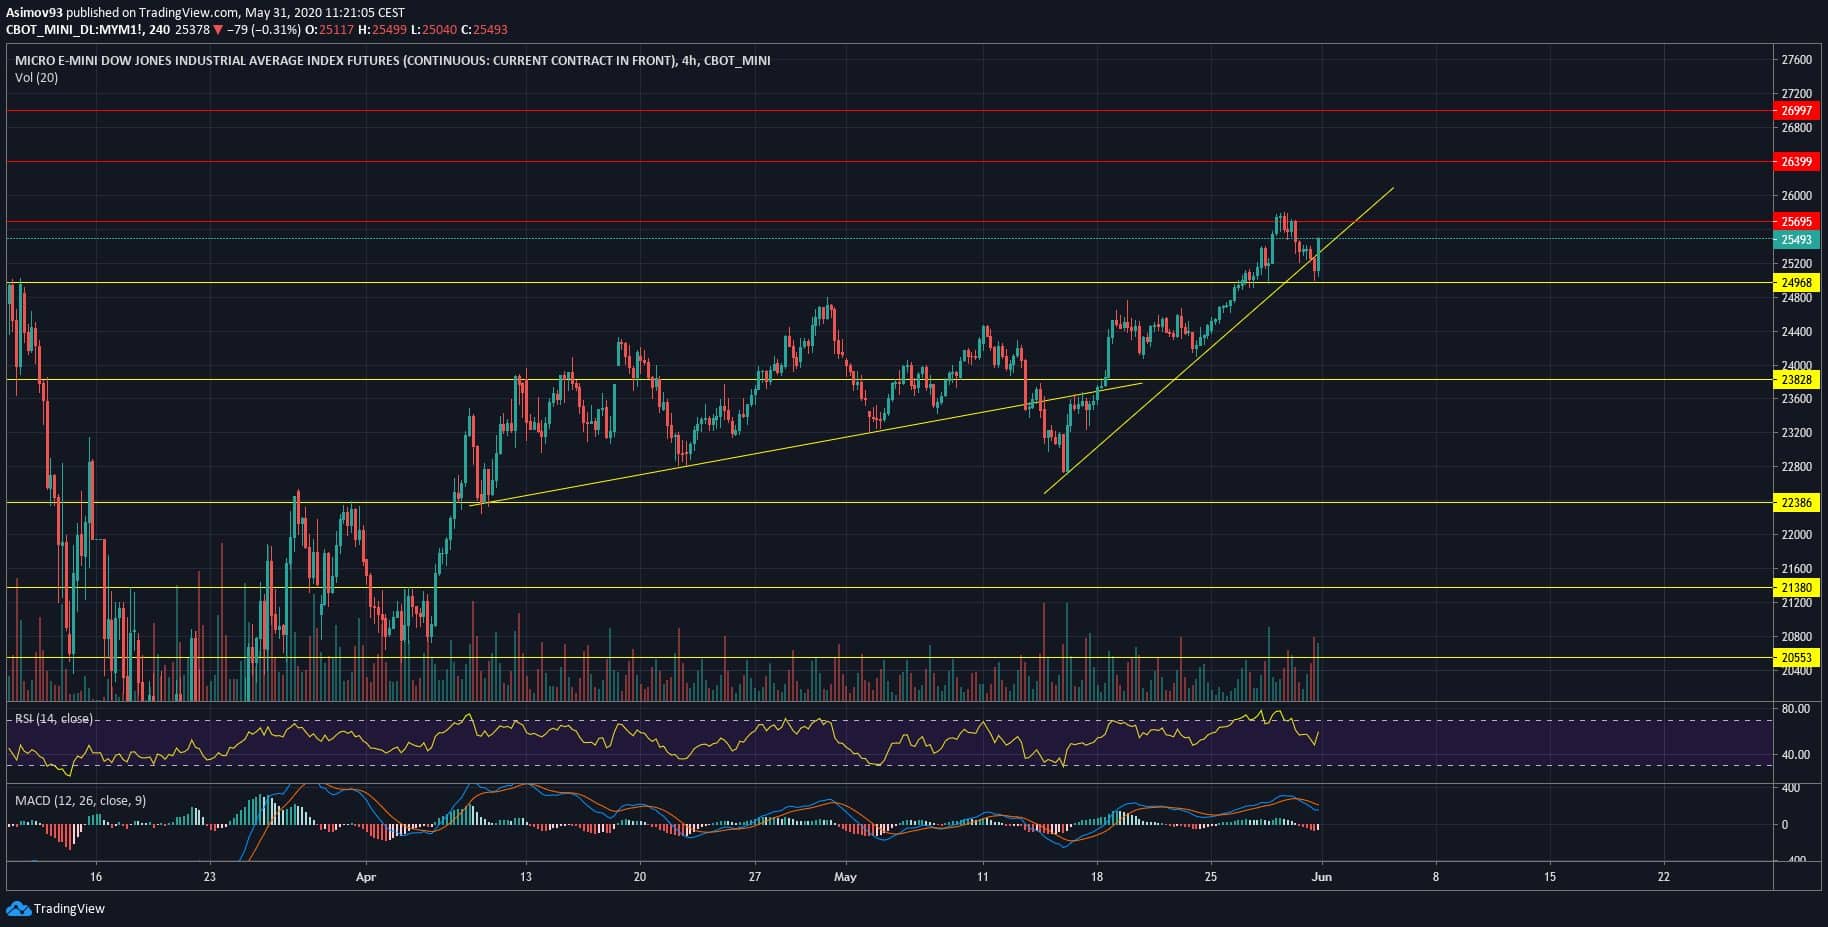Select the 21380 yellow price level label
This screenshot has width=1828, height=927.
tap(1796, 588)
